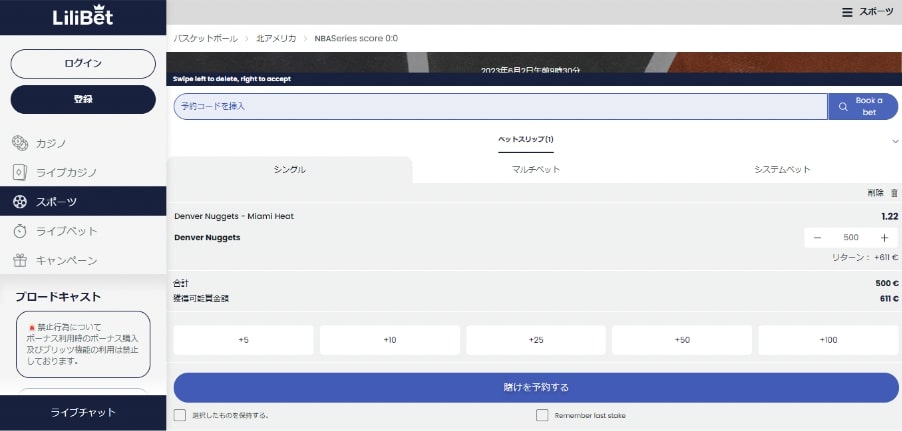The width and height of the screenshot is (902, 431).
Task: Decrease stake with minus button
Action: (x=817, y=238)
